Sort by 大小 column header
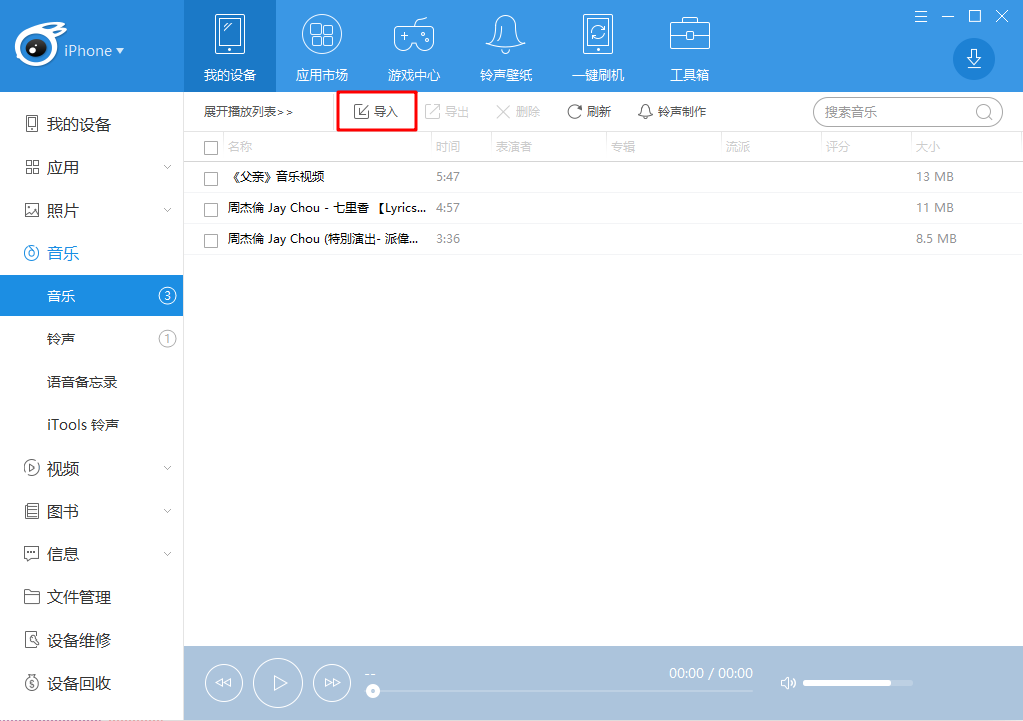This screenshot has height=721, width=1023. [928, 147]
